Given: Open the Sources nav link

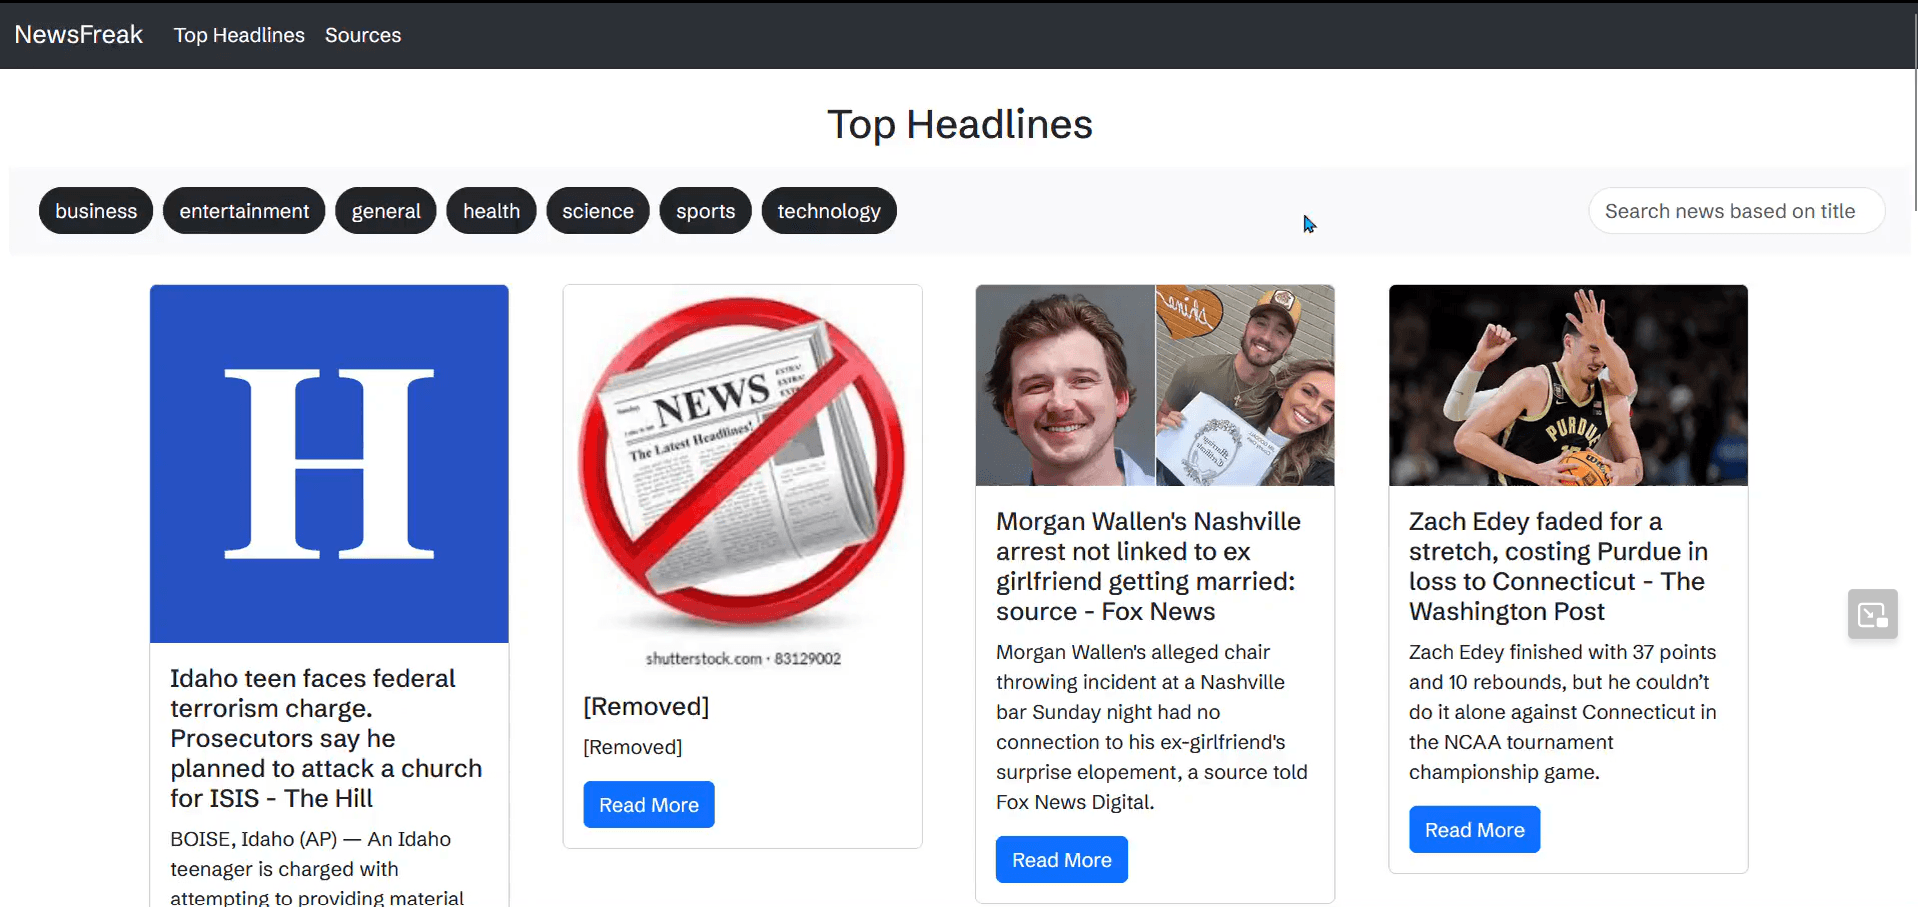Looking at the screenshot, I should (x=363, y=35).
